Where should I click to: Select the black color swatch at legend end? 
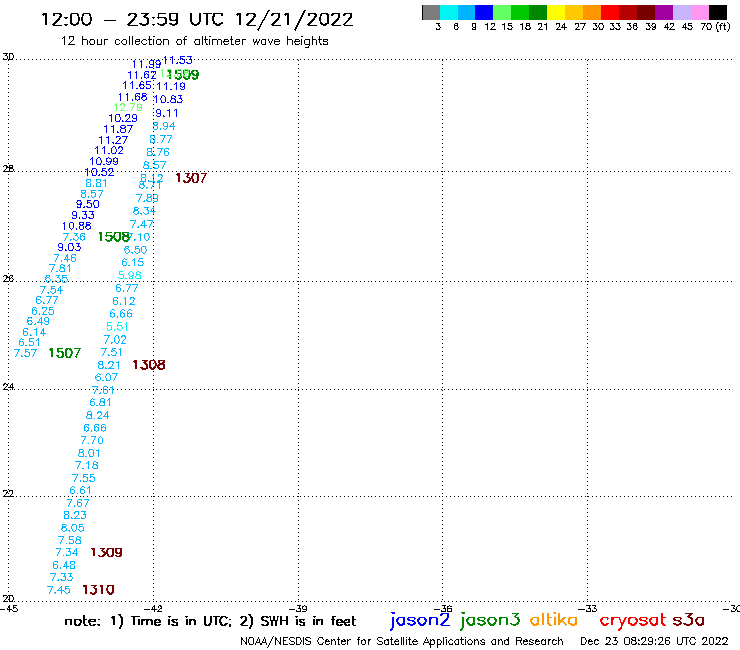click(718, 12)
